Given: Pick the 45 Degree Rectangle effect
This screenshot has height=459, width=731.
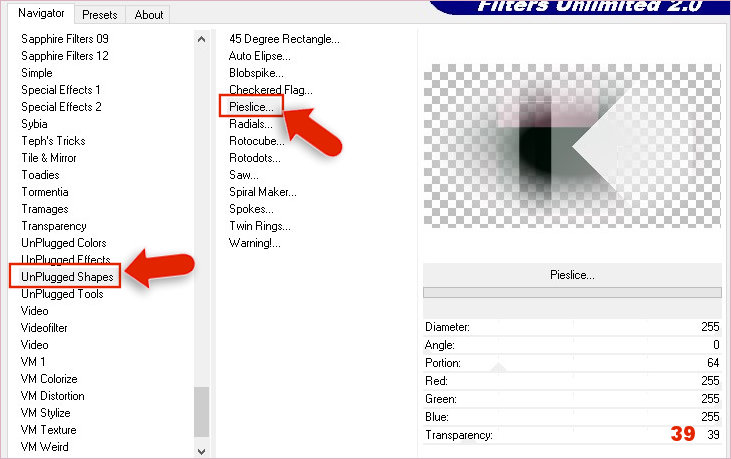Looking at the screenshot, I should (x=284, y=39).
